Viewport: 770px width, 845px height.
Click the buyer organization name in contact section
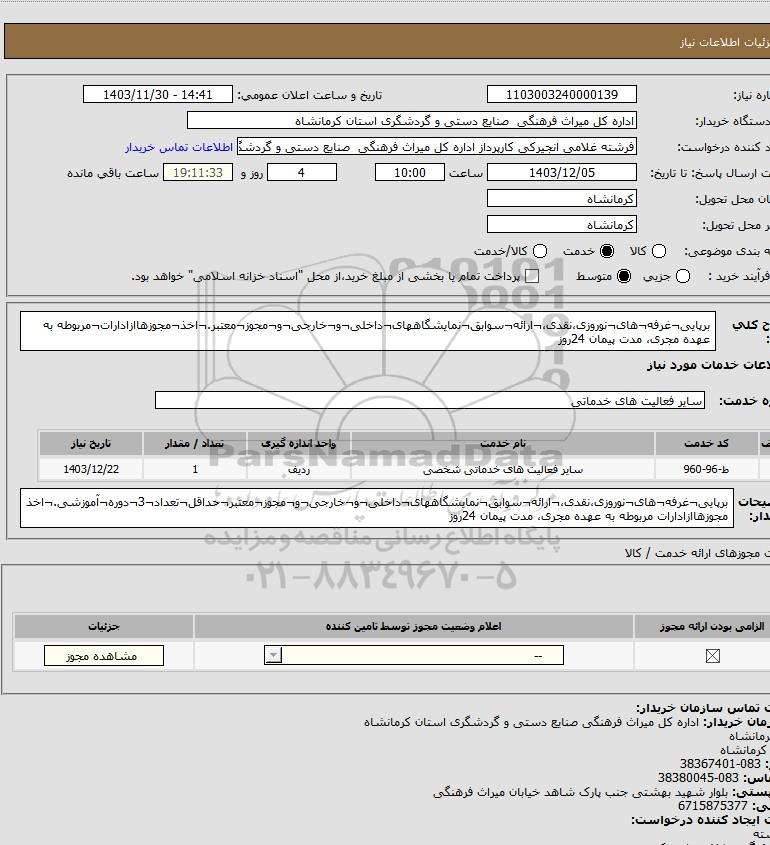(x=531, y=722)
